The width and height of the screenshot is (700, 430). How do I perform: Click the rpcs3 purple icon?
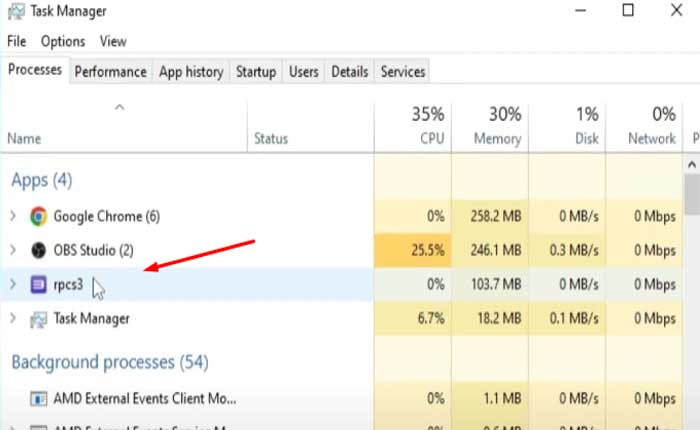coord(39,284)
